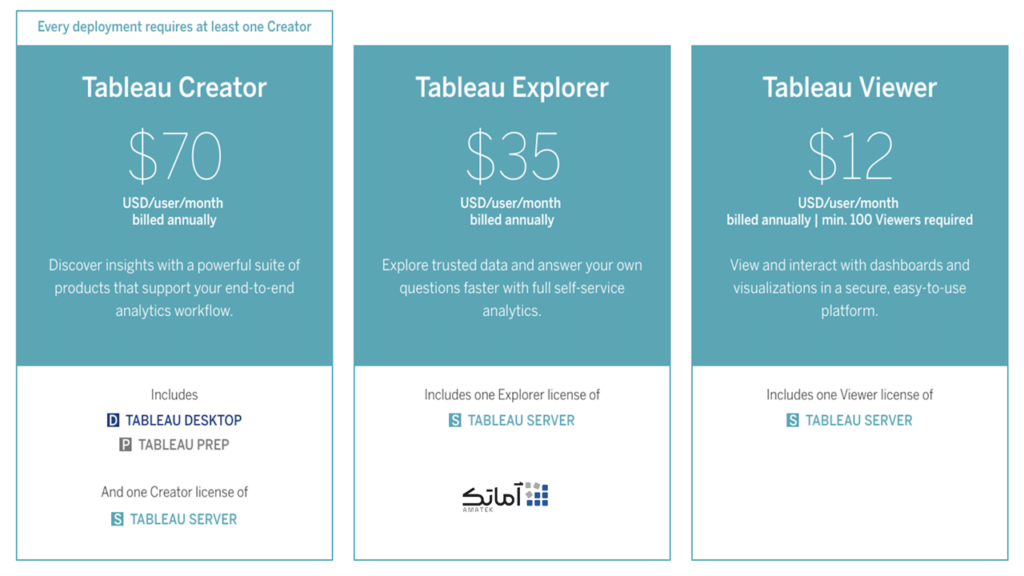
Task: Click the Tableau Prep P icon
Action: [x=125, y=445]
